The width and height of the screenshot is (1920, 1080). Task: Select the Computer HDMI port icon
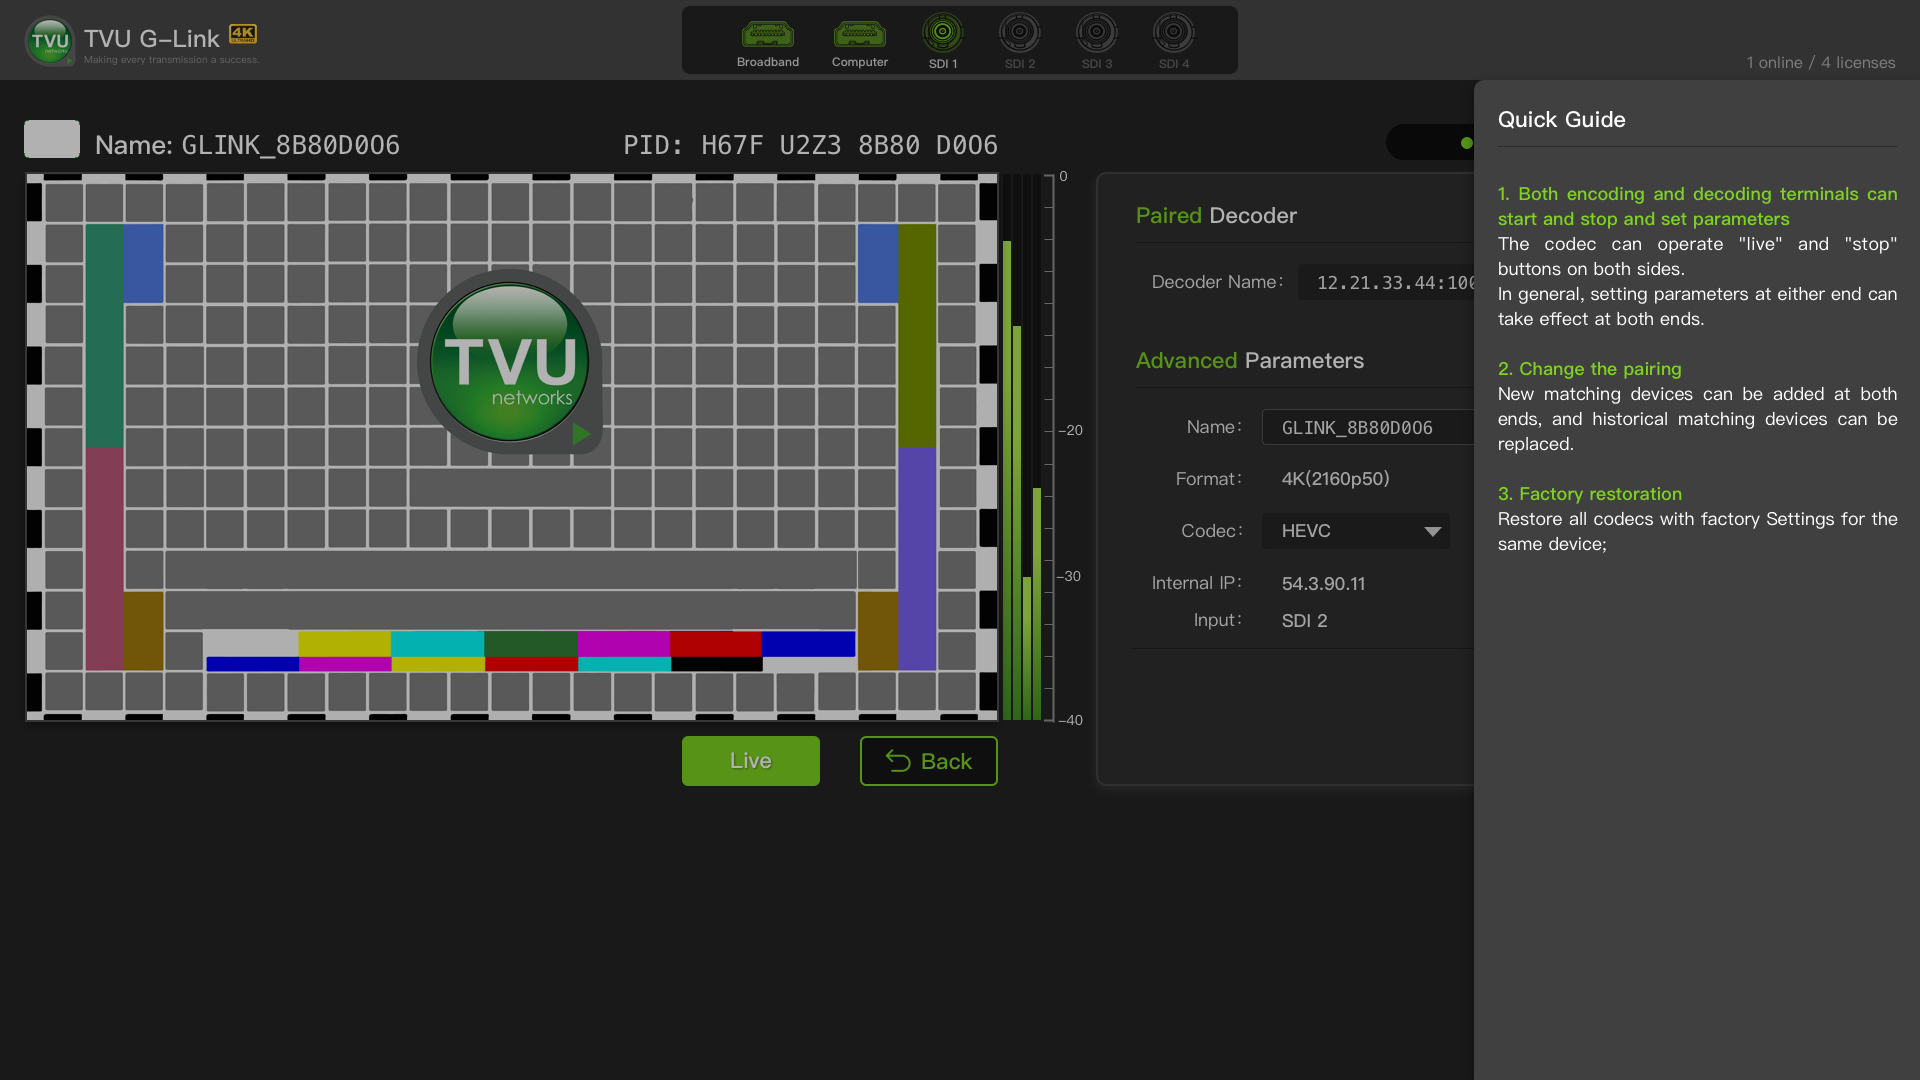click(x=859, y=35)
